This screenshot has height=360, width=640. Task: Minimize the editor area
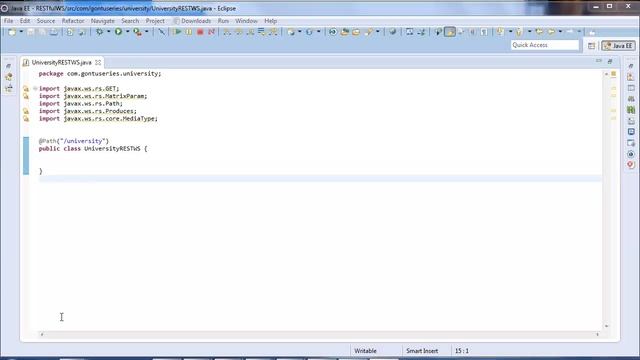[599, 61]
